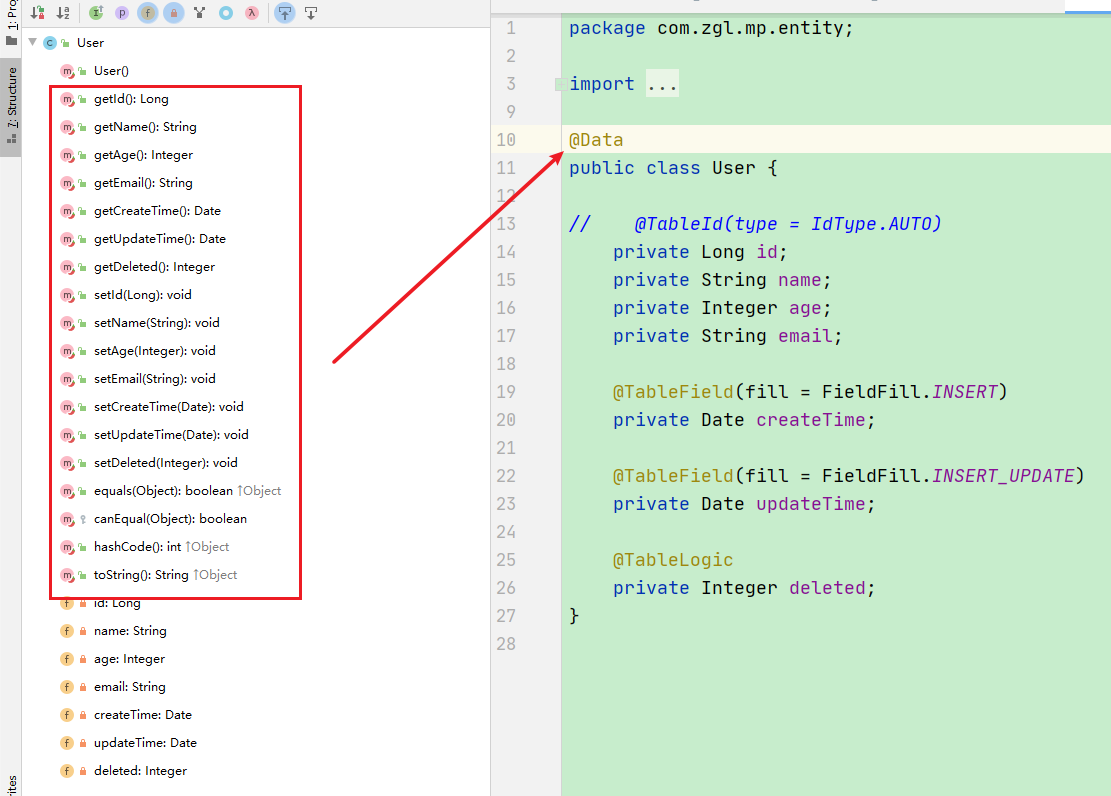Click private lock icon of name field
The height and width of the screenshot is (796, 1111).
(x=83, y=631)
